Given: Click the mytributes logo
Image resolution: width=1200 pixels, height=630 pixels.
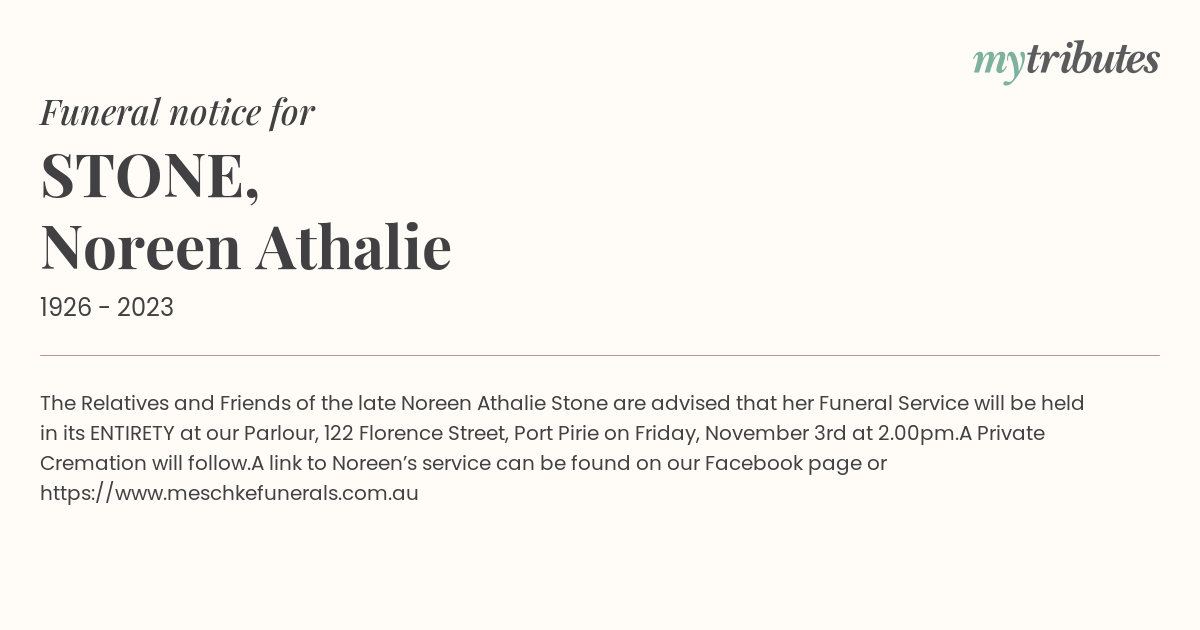Looking at the screenshot, I should pyautogui.click(x=1066, y=61).
